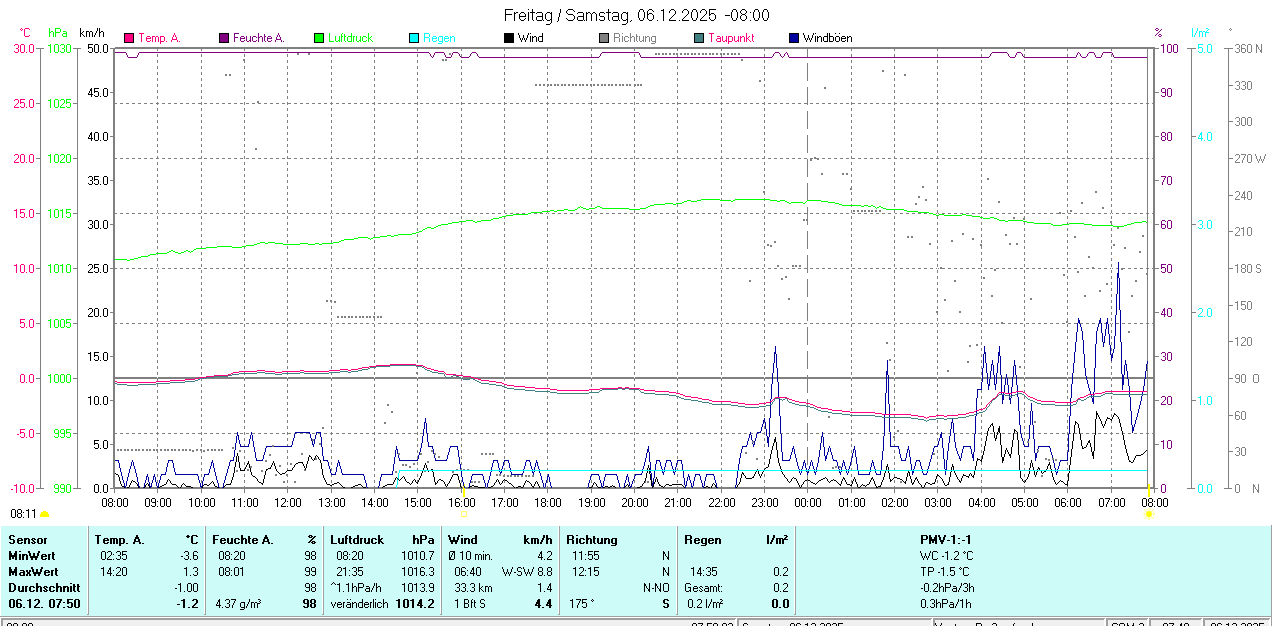Click the COM 3 indicator in the status bar
This screenshot has width=1280, height=626.
pos(1125,621)
